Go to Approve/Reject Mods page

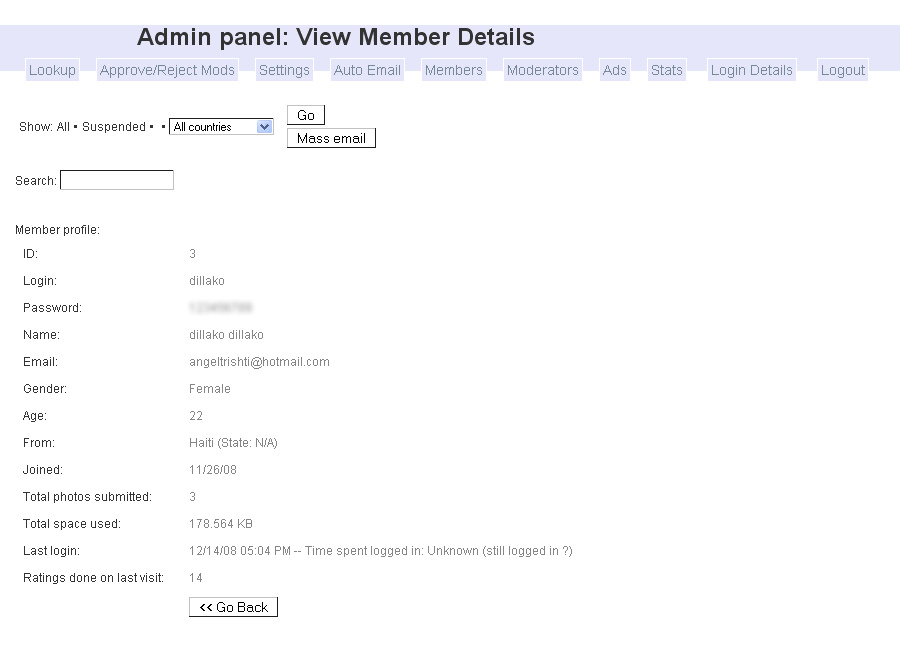click(x=167, y=70)
